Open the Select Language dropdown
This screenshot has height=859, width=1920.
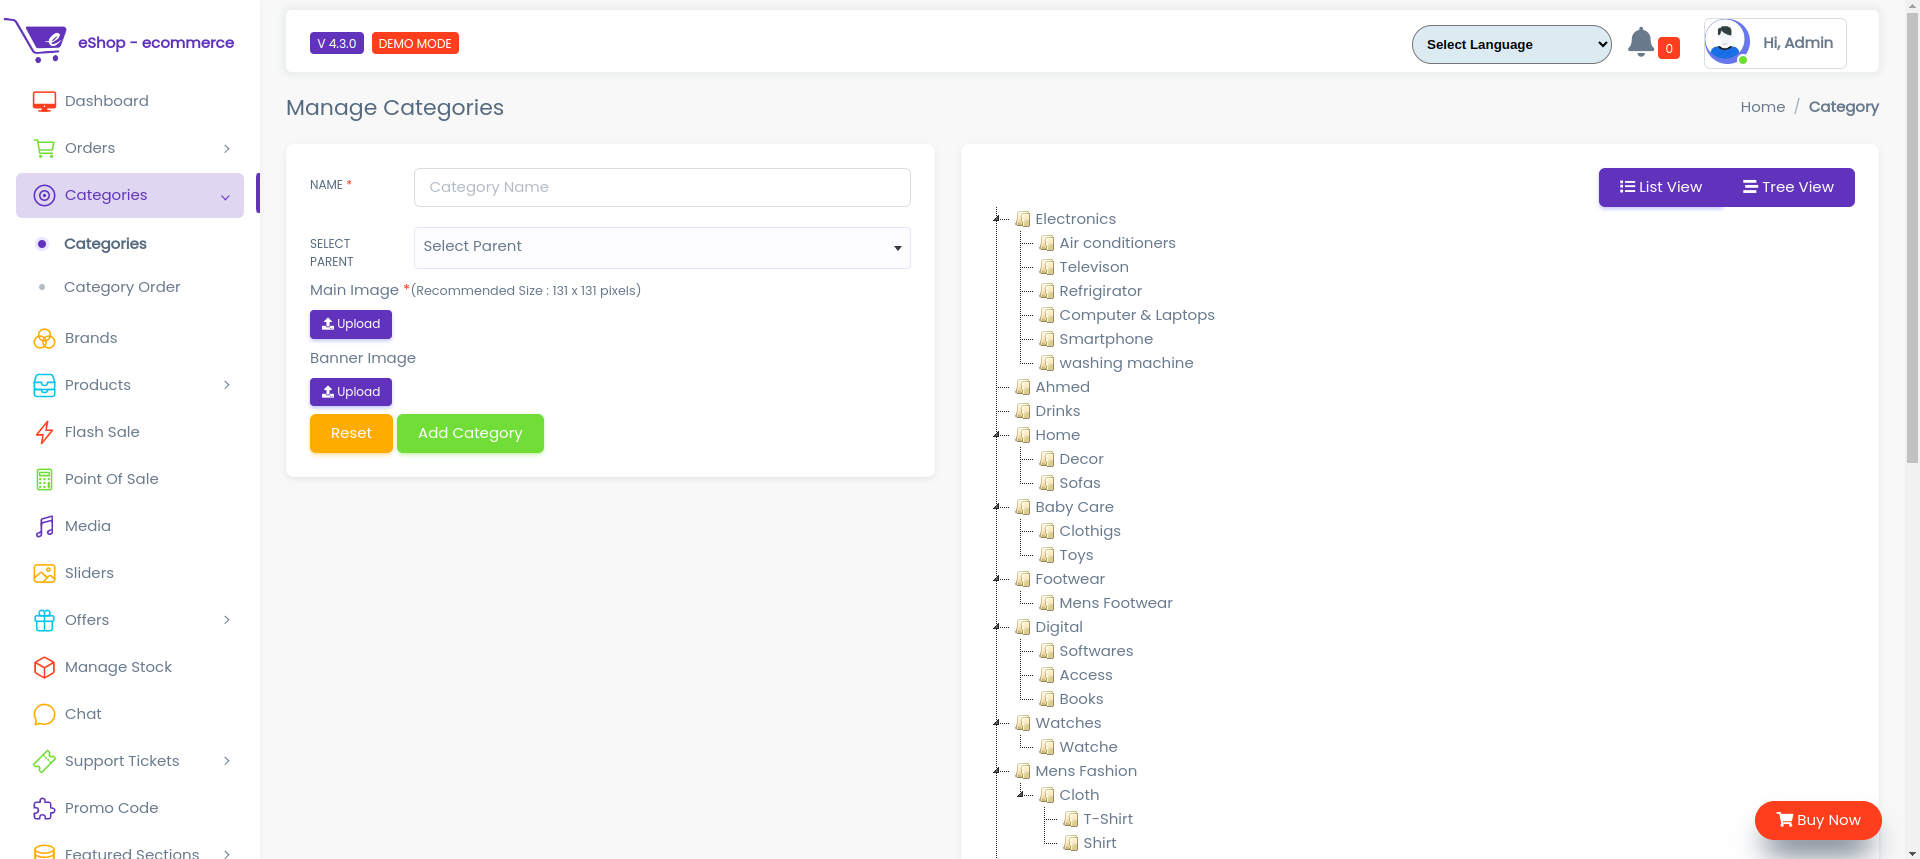1511,44
